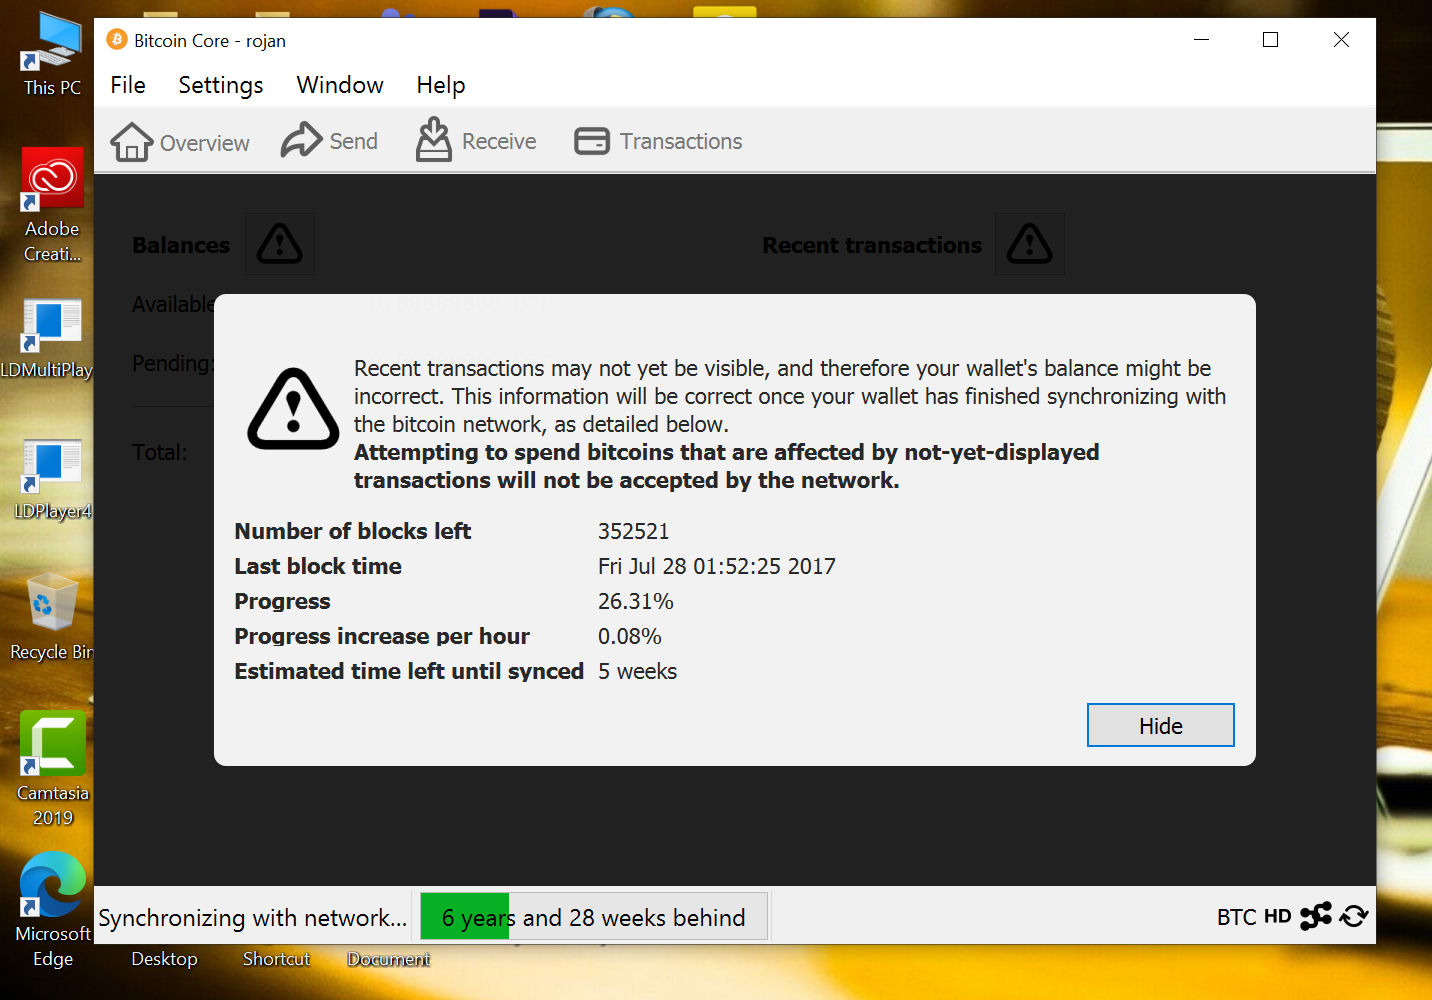Open the Settings menu

tap(221, 85)
